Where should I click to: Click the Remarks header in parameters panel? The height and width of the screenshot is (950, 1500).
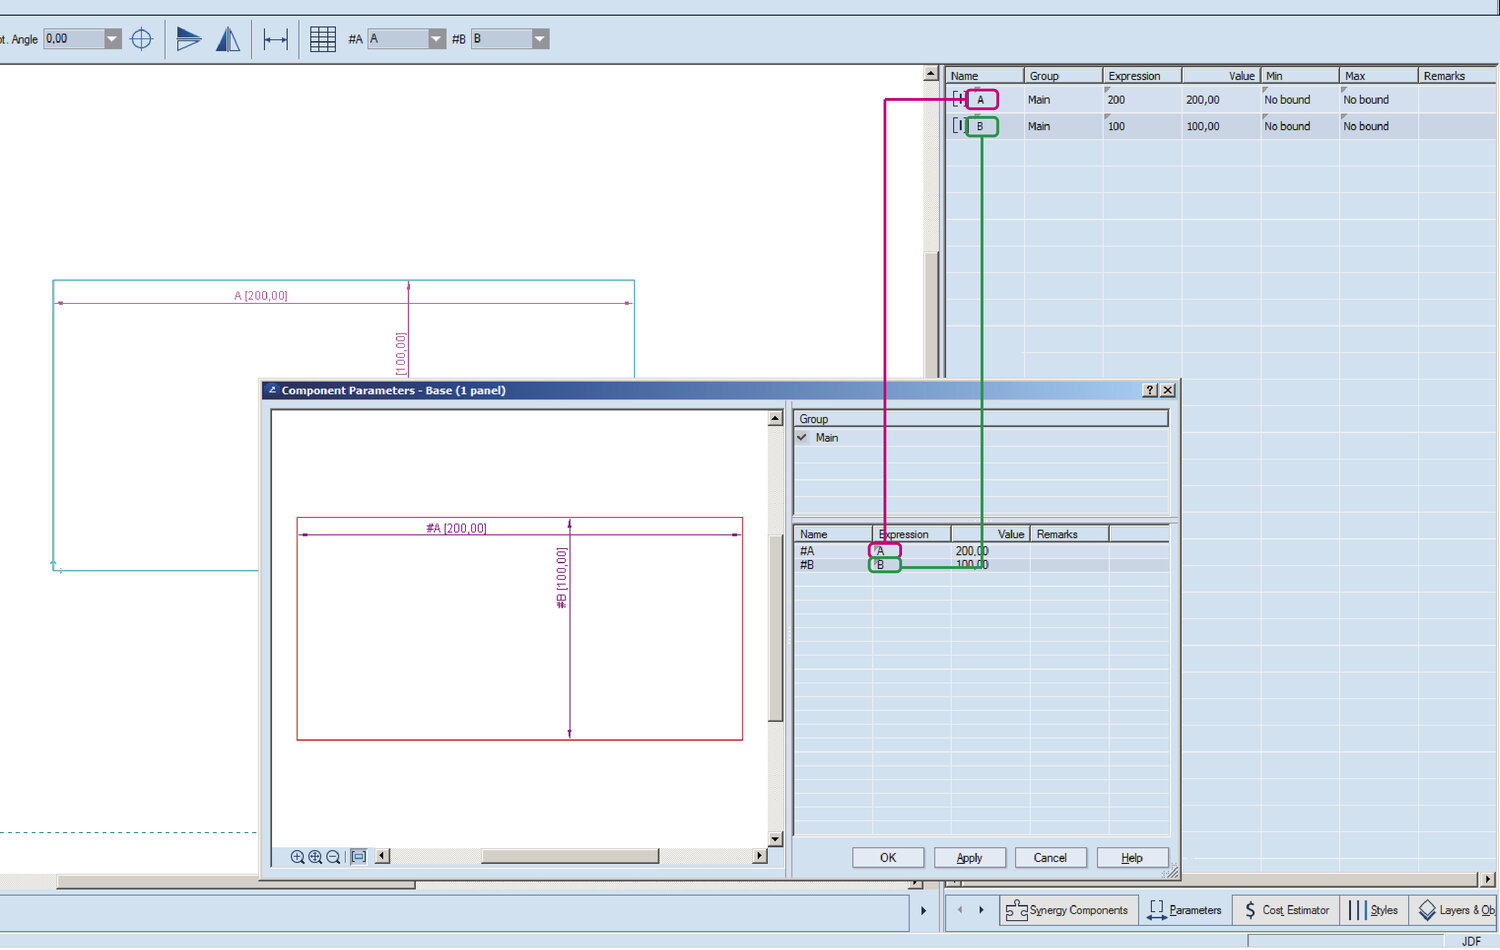(1457, 76)
